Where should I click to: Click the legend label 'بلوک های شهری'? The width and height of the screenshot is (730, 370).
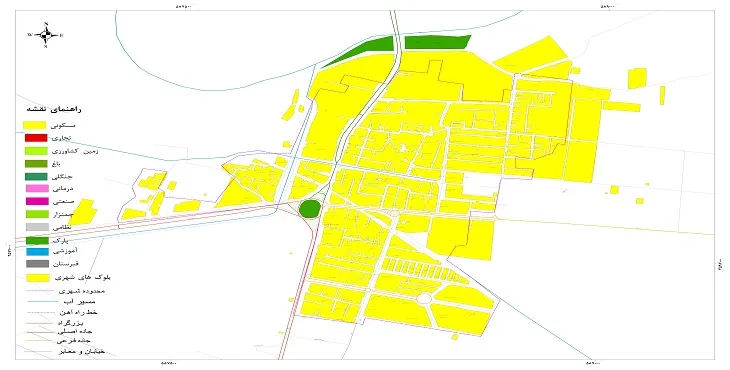tap(83, 277)
